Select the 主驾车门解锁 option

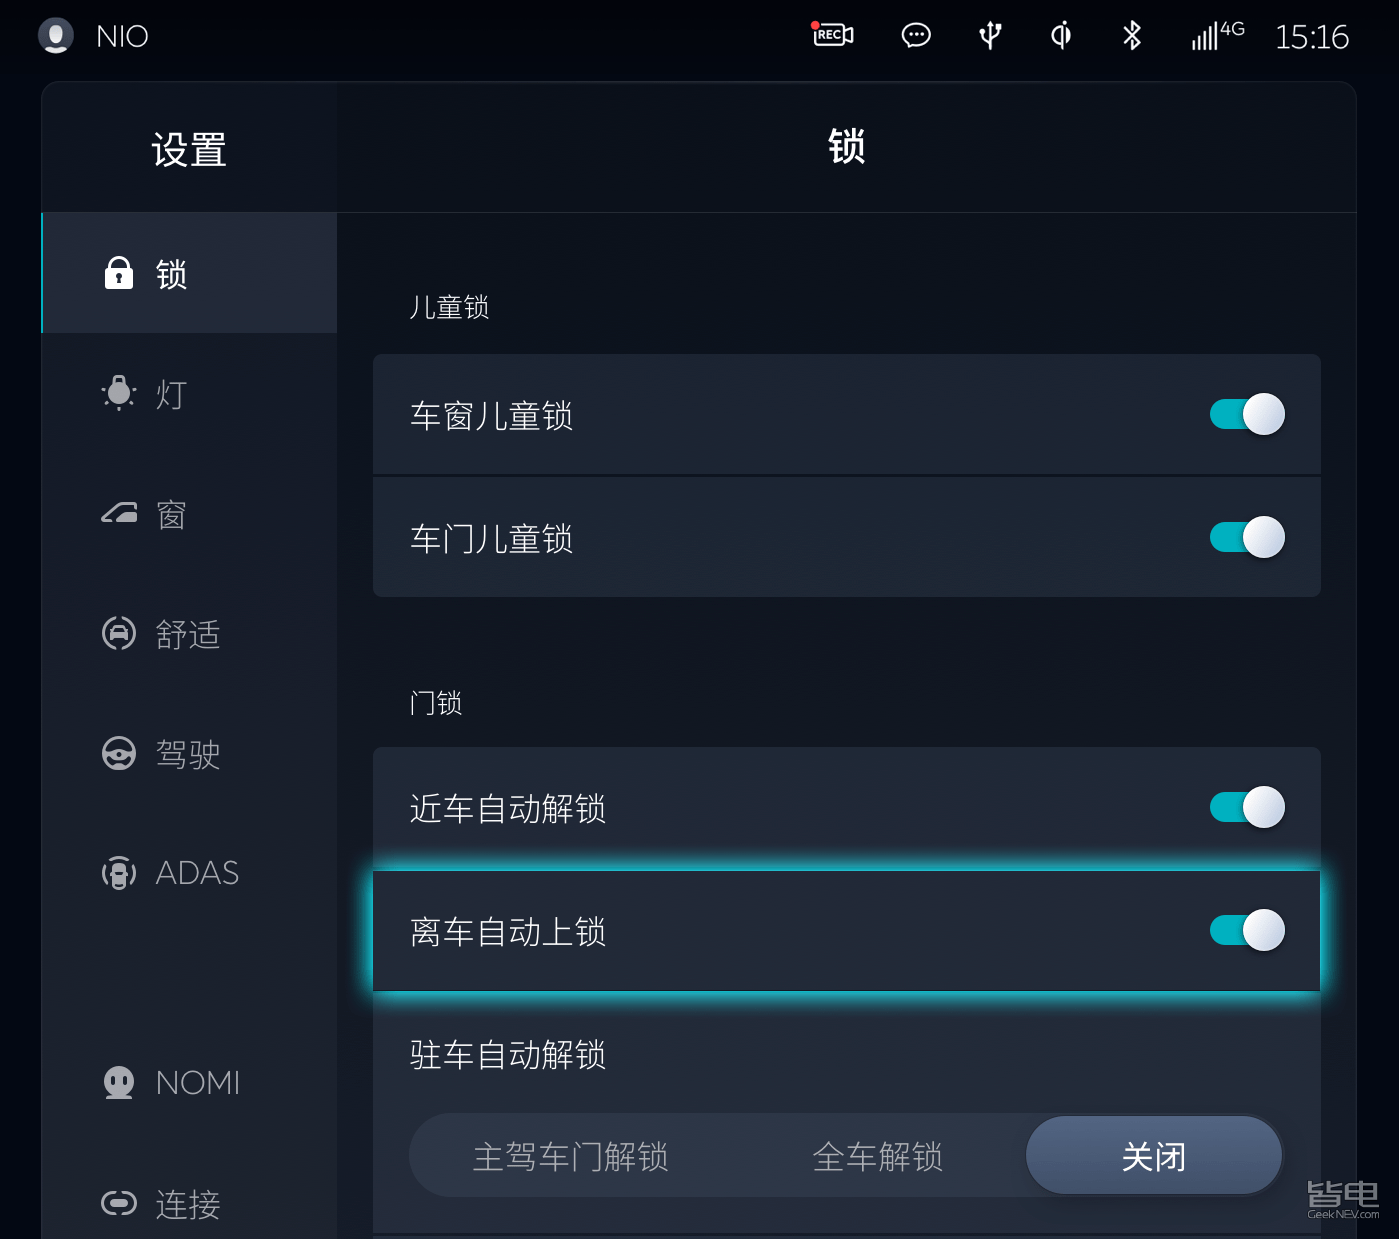coord(570,1157)
